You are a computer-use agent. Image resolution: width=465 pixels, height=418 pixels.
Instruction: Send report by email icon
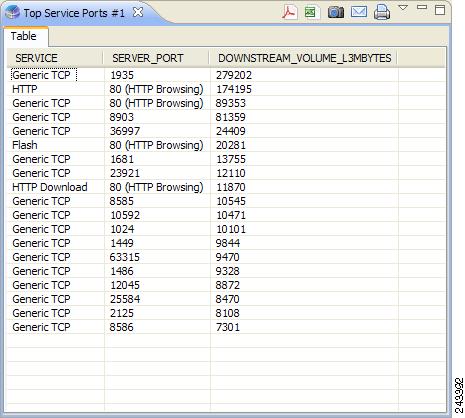coord(359,12)
